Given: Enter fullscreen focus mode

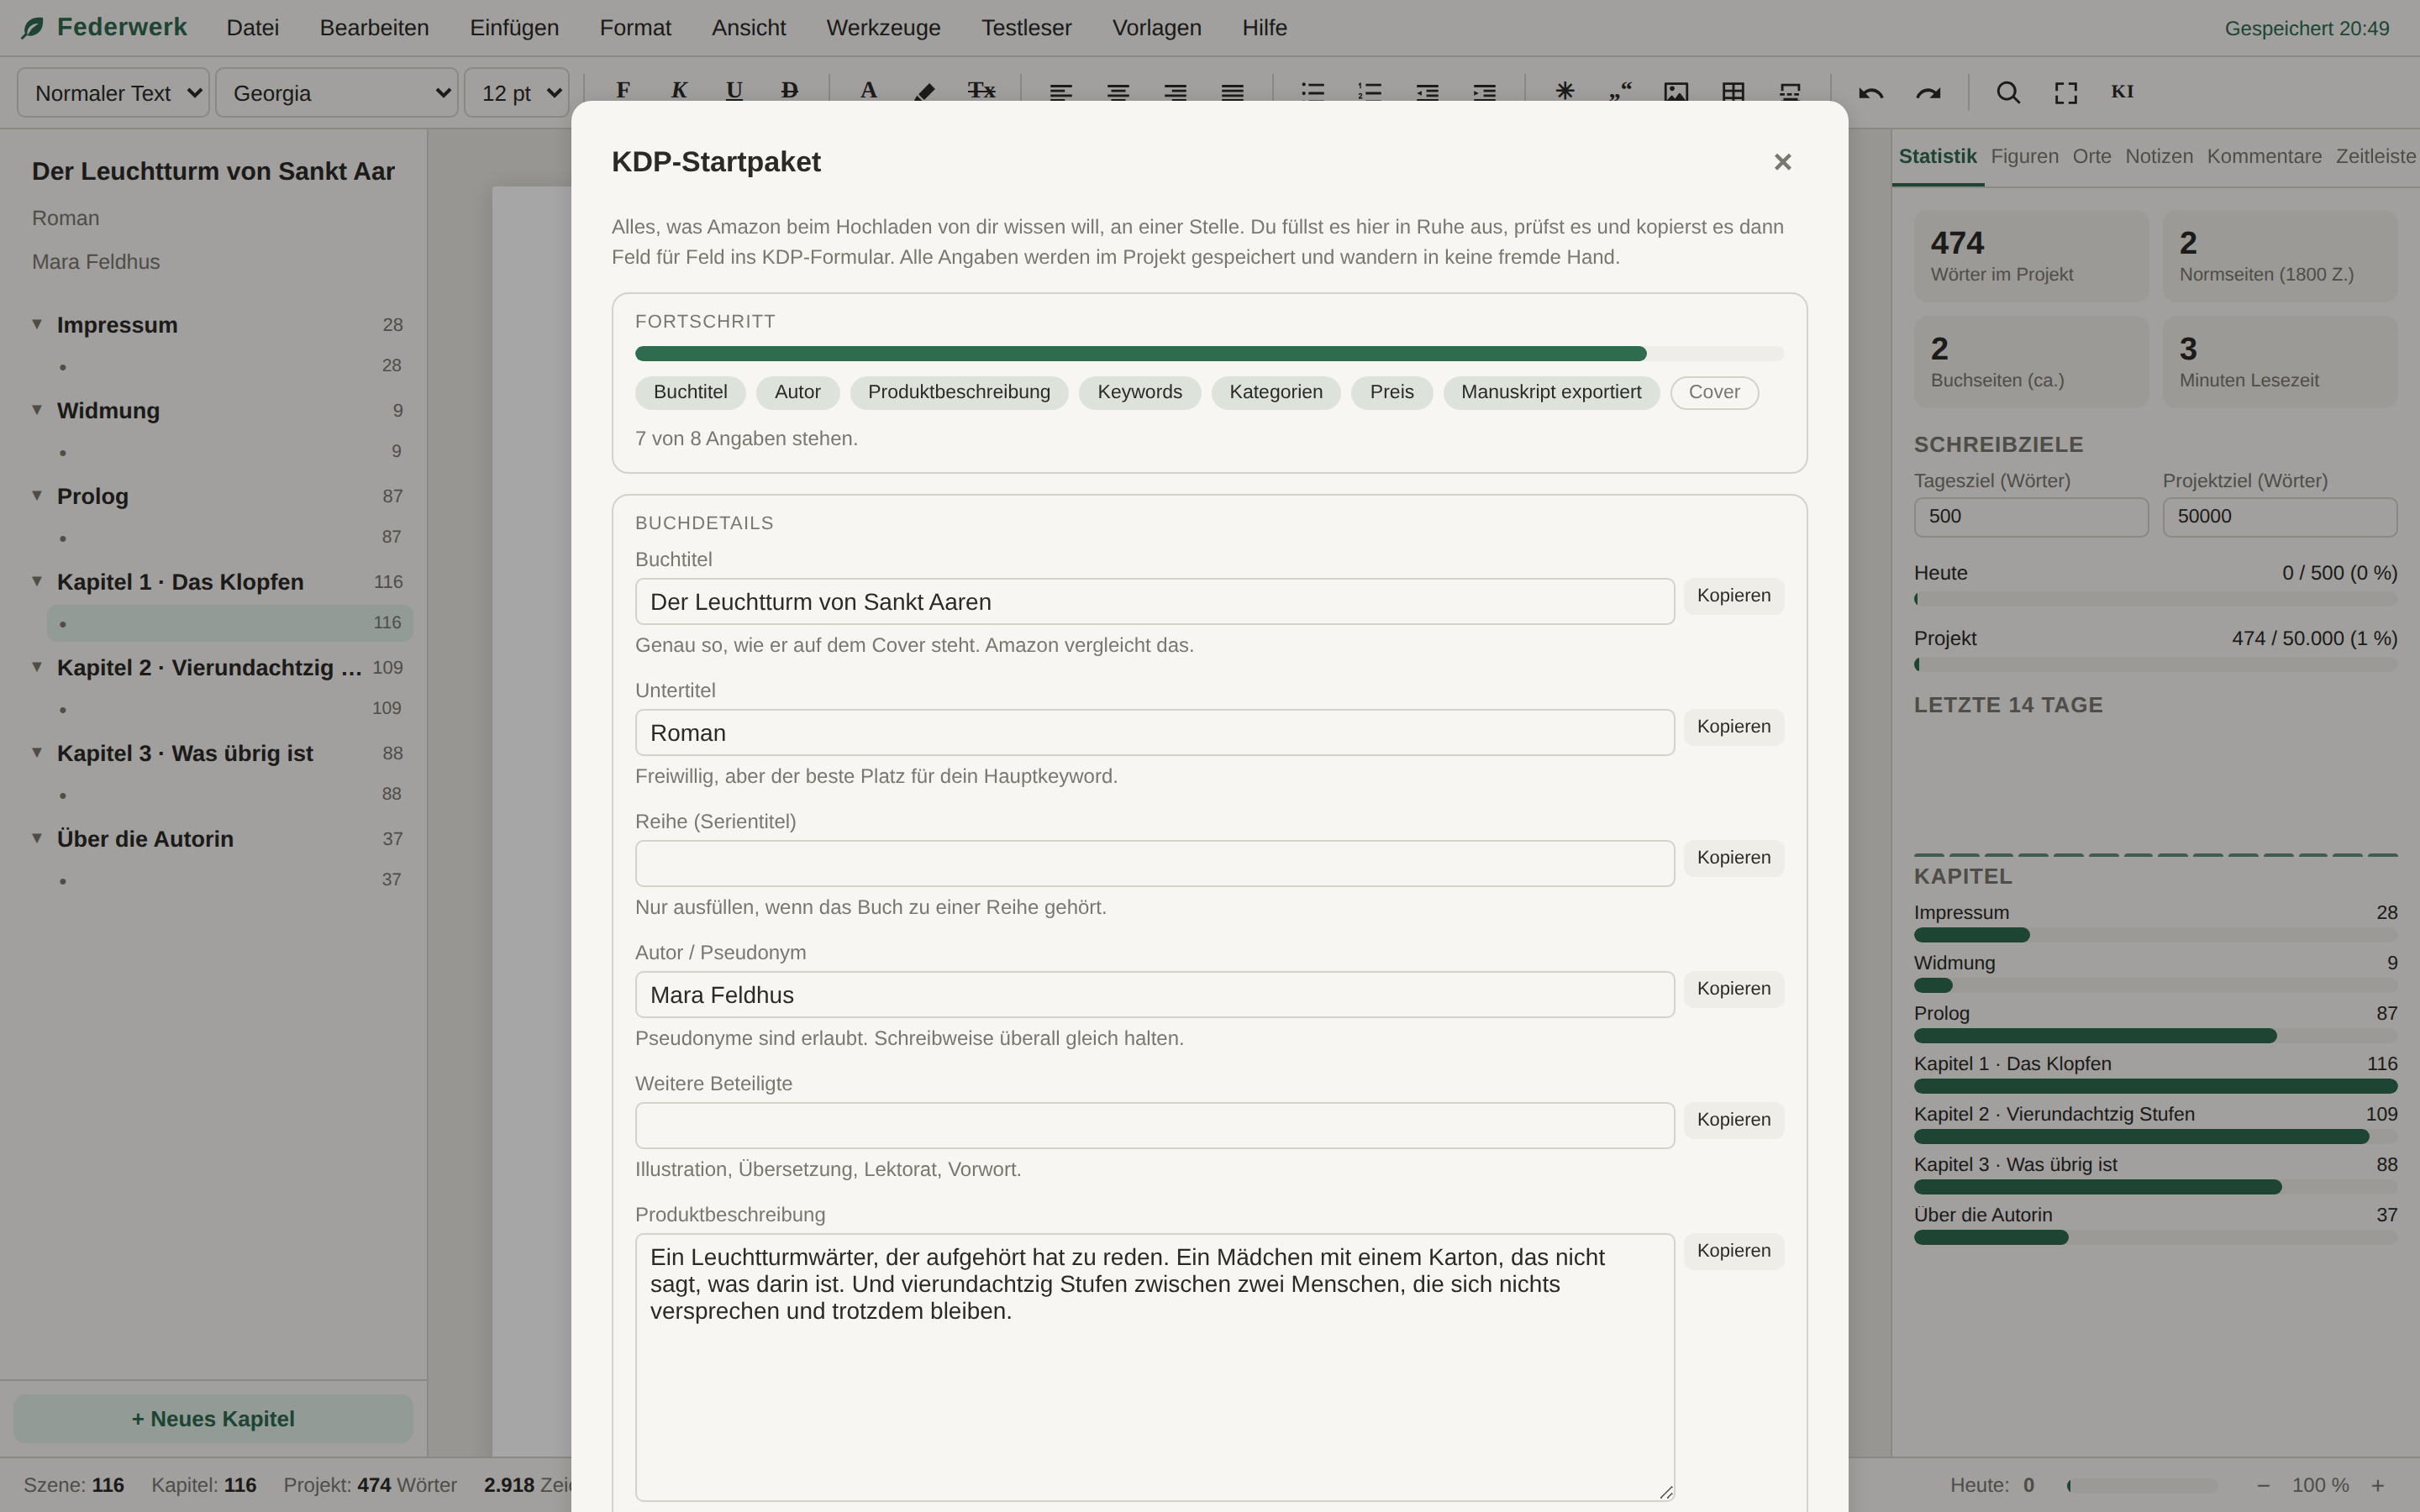Looking at the screenshot, I should click(x=2066, y=92).
